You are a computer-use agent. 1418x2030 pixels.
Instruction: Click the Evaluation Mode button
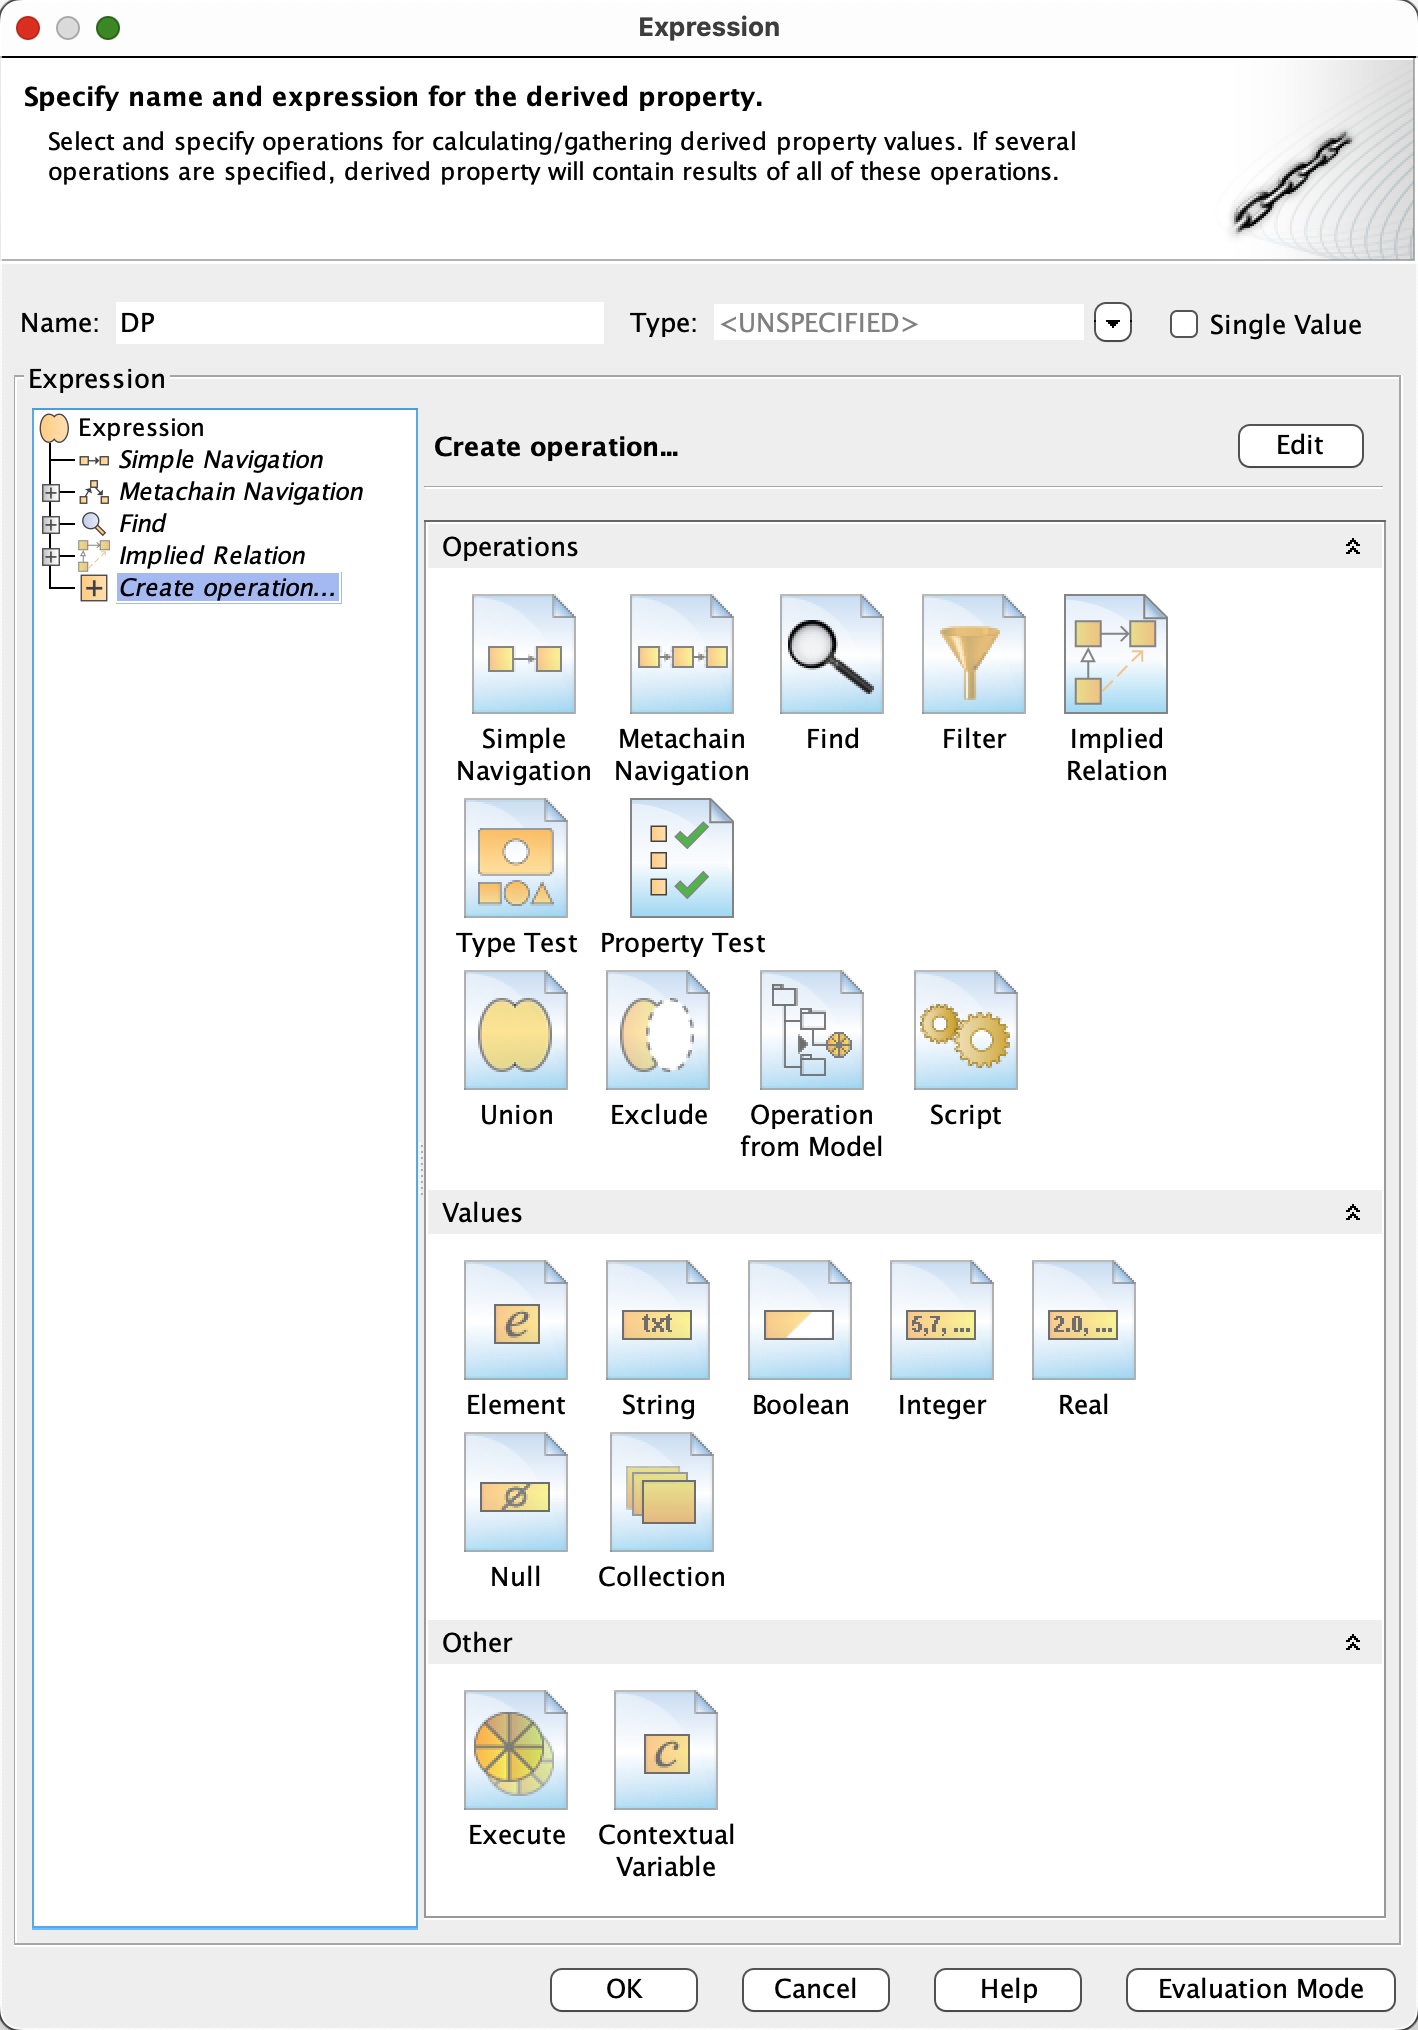click(1259, 1989)
